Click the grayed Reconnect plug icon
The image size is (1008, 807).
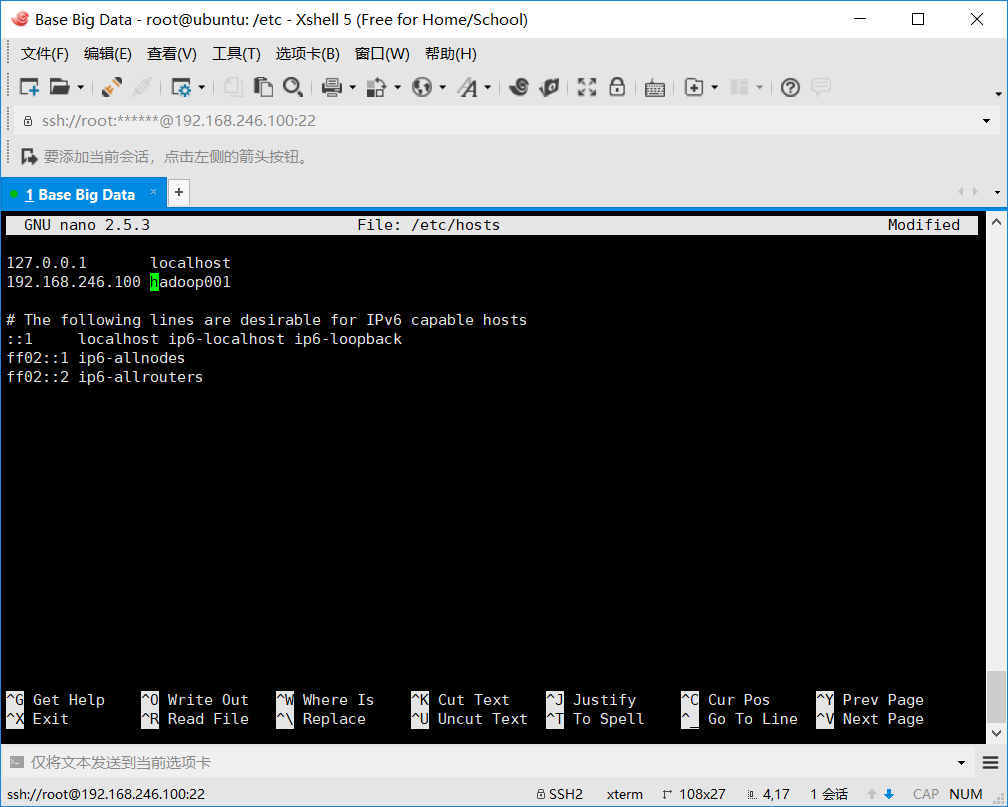tap(141, 87)
